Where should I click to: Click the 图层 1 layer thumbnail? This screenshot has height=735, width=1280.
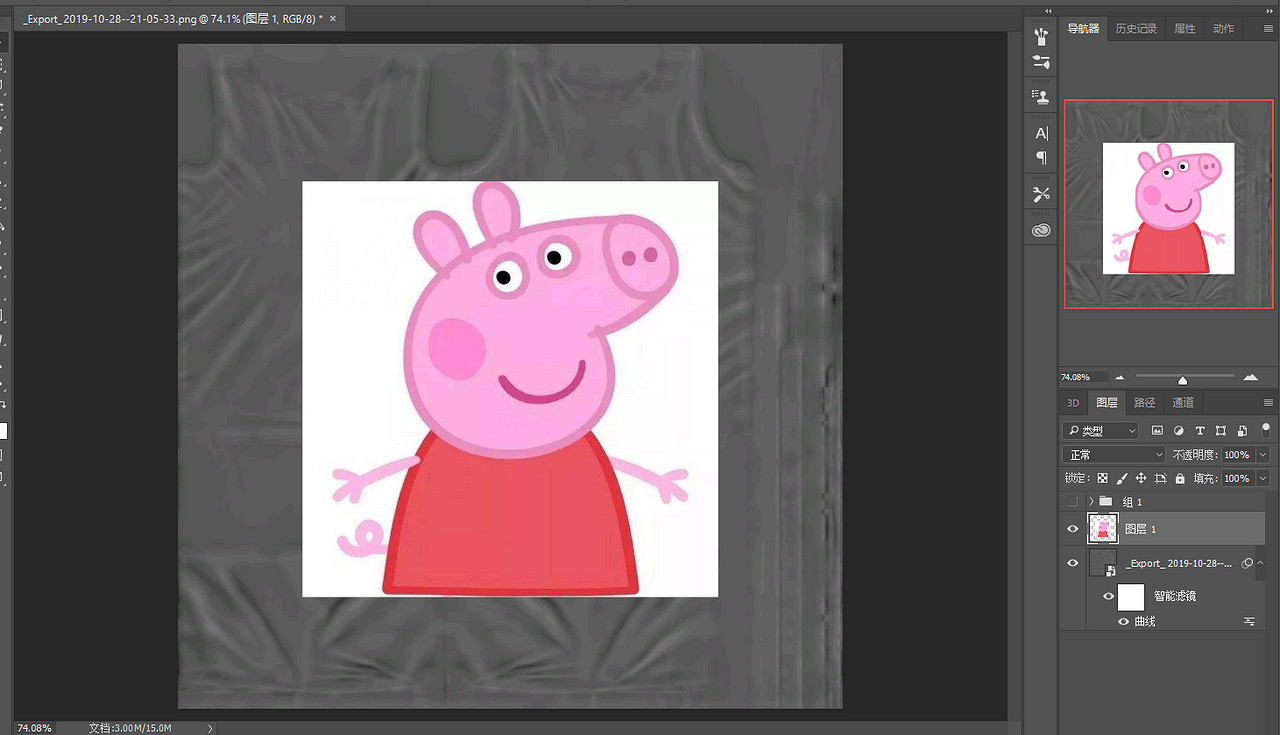(x=1103, y=529)
